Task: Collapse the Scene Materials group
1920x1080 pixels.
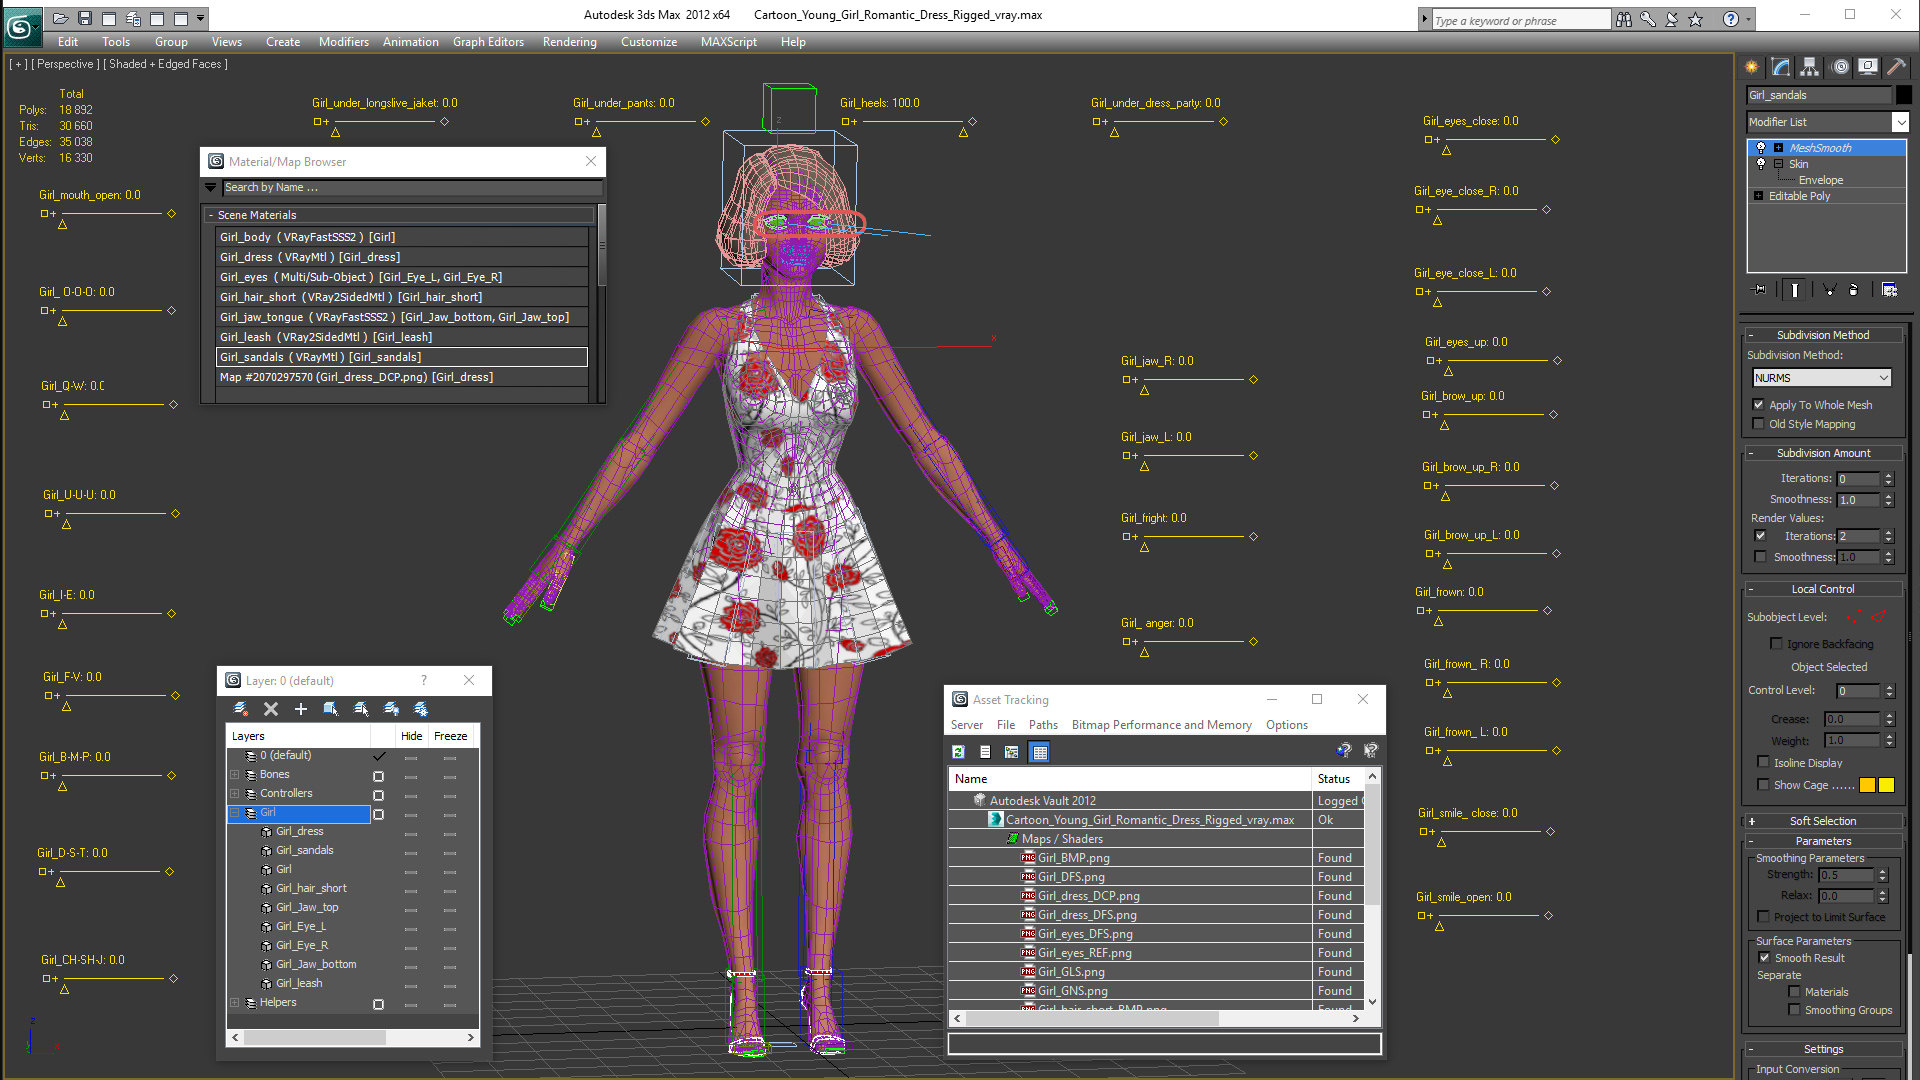Action: tap(211, 215)
